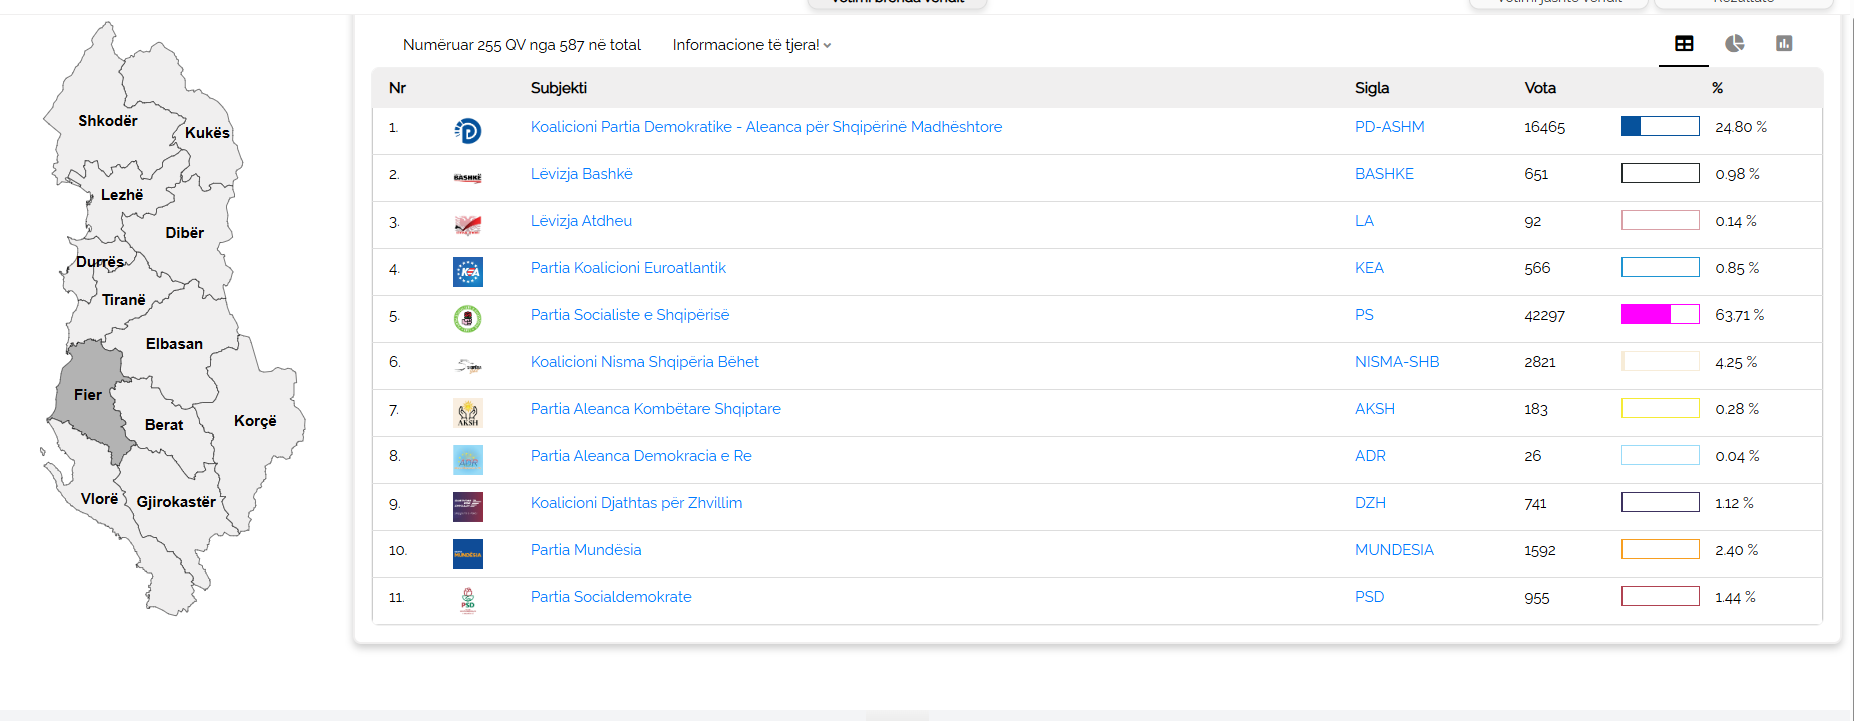Click the NISMA-SHB sigla link
Viewport: 1854px width, 721px height.
[1396, 362]
